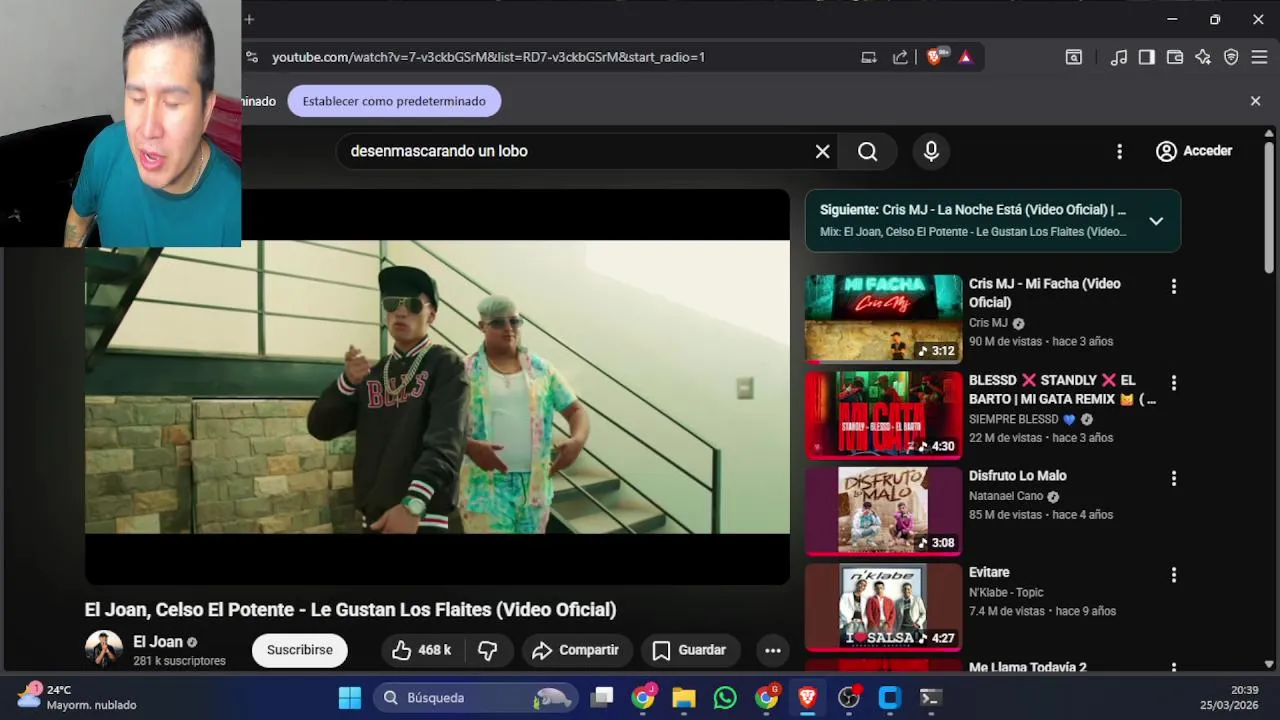The width and height of the screenshot is (1280, 720).
Task: Click the share page icon in the address bar
Action: click(900, 57)
